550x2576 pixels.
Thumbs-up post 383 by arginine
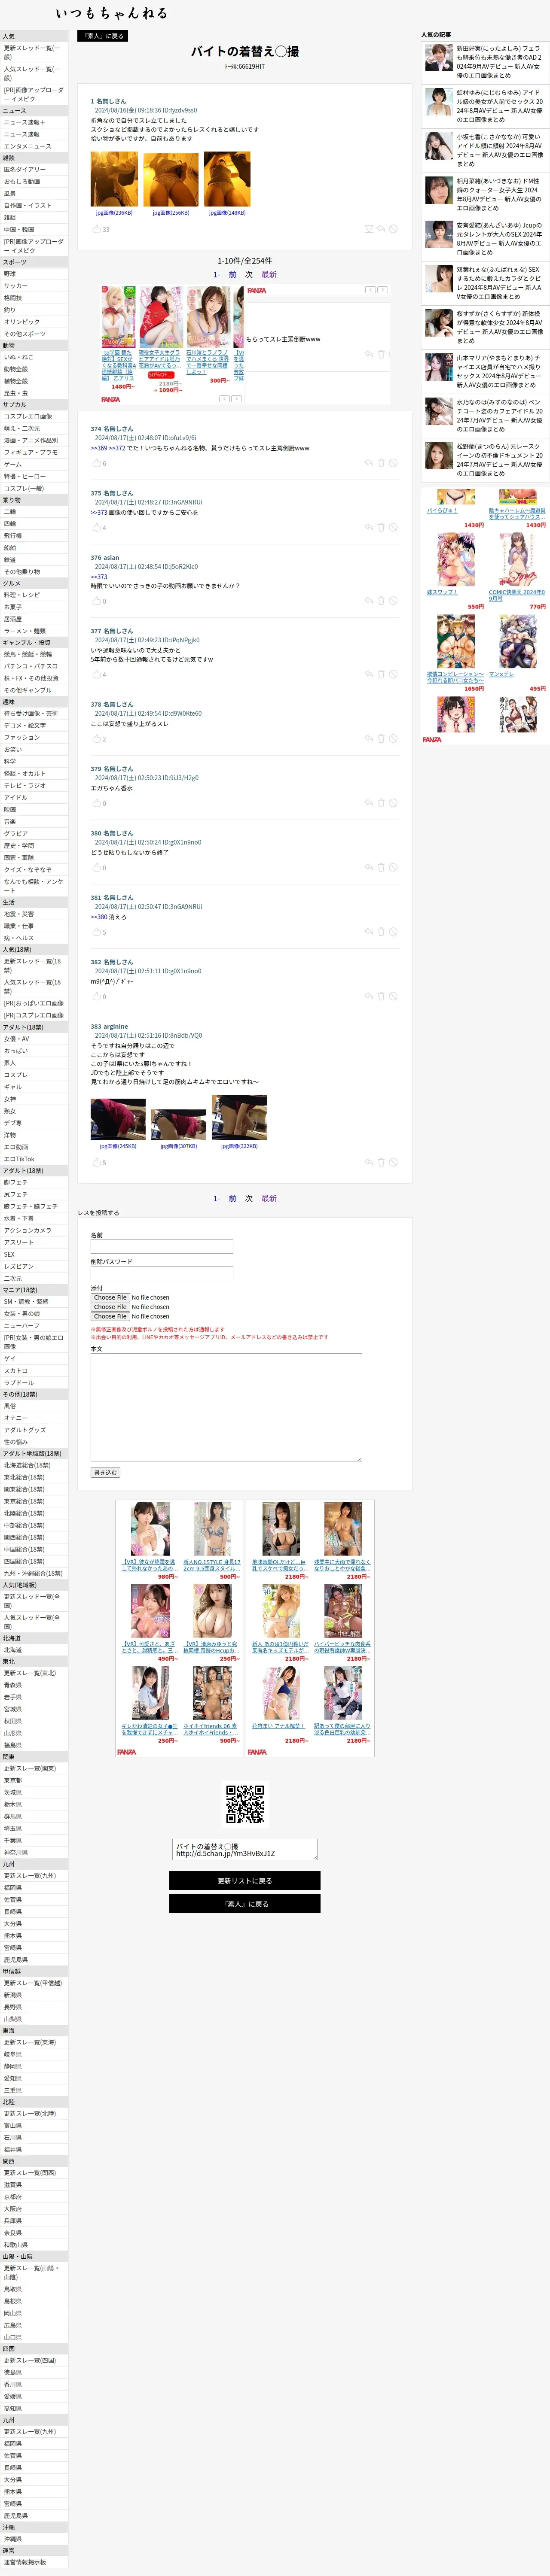pos(97,1162)
